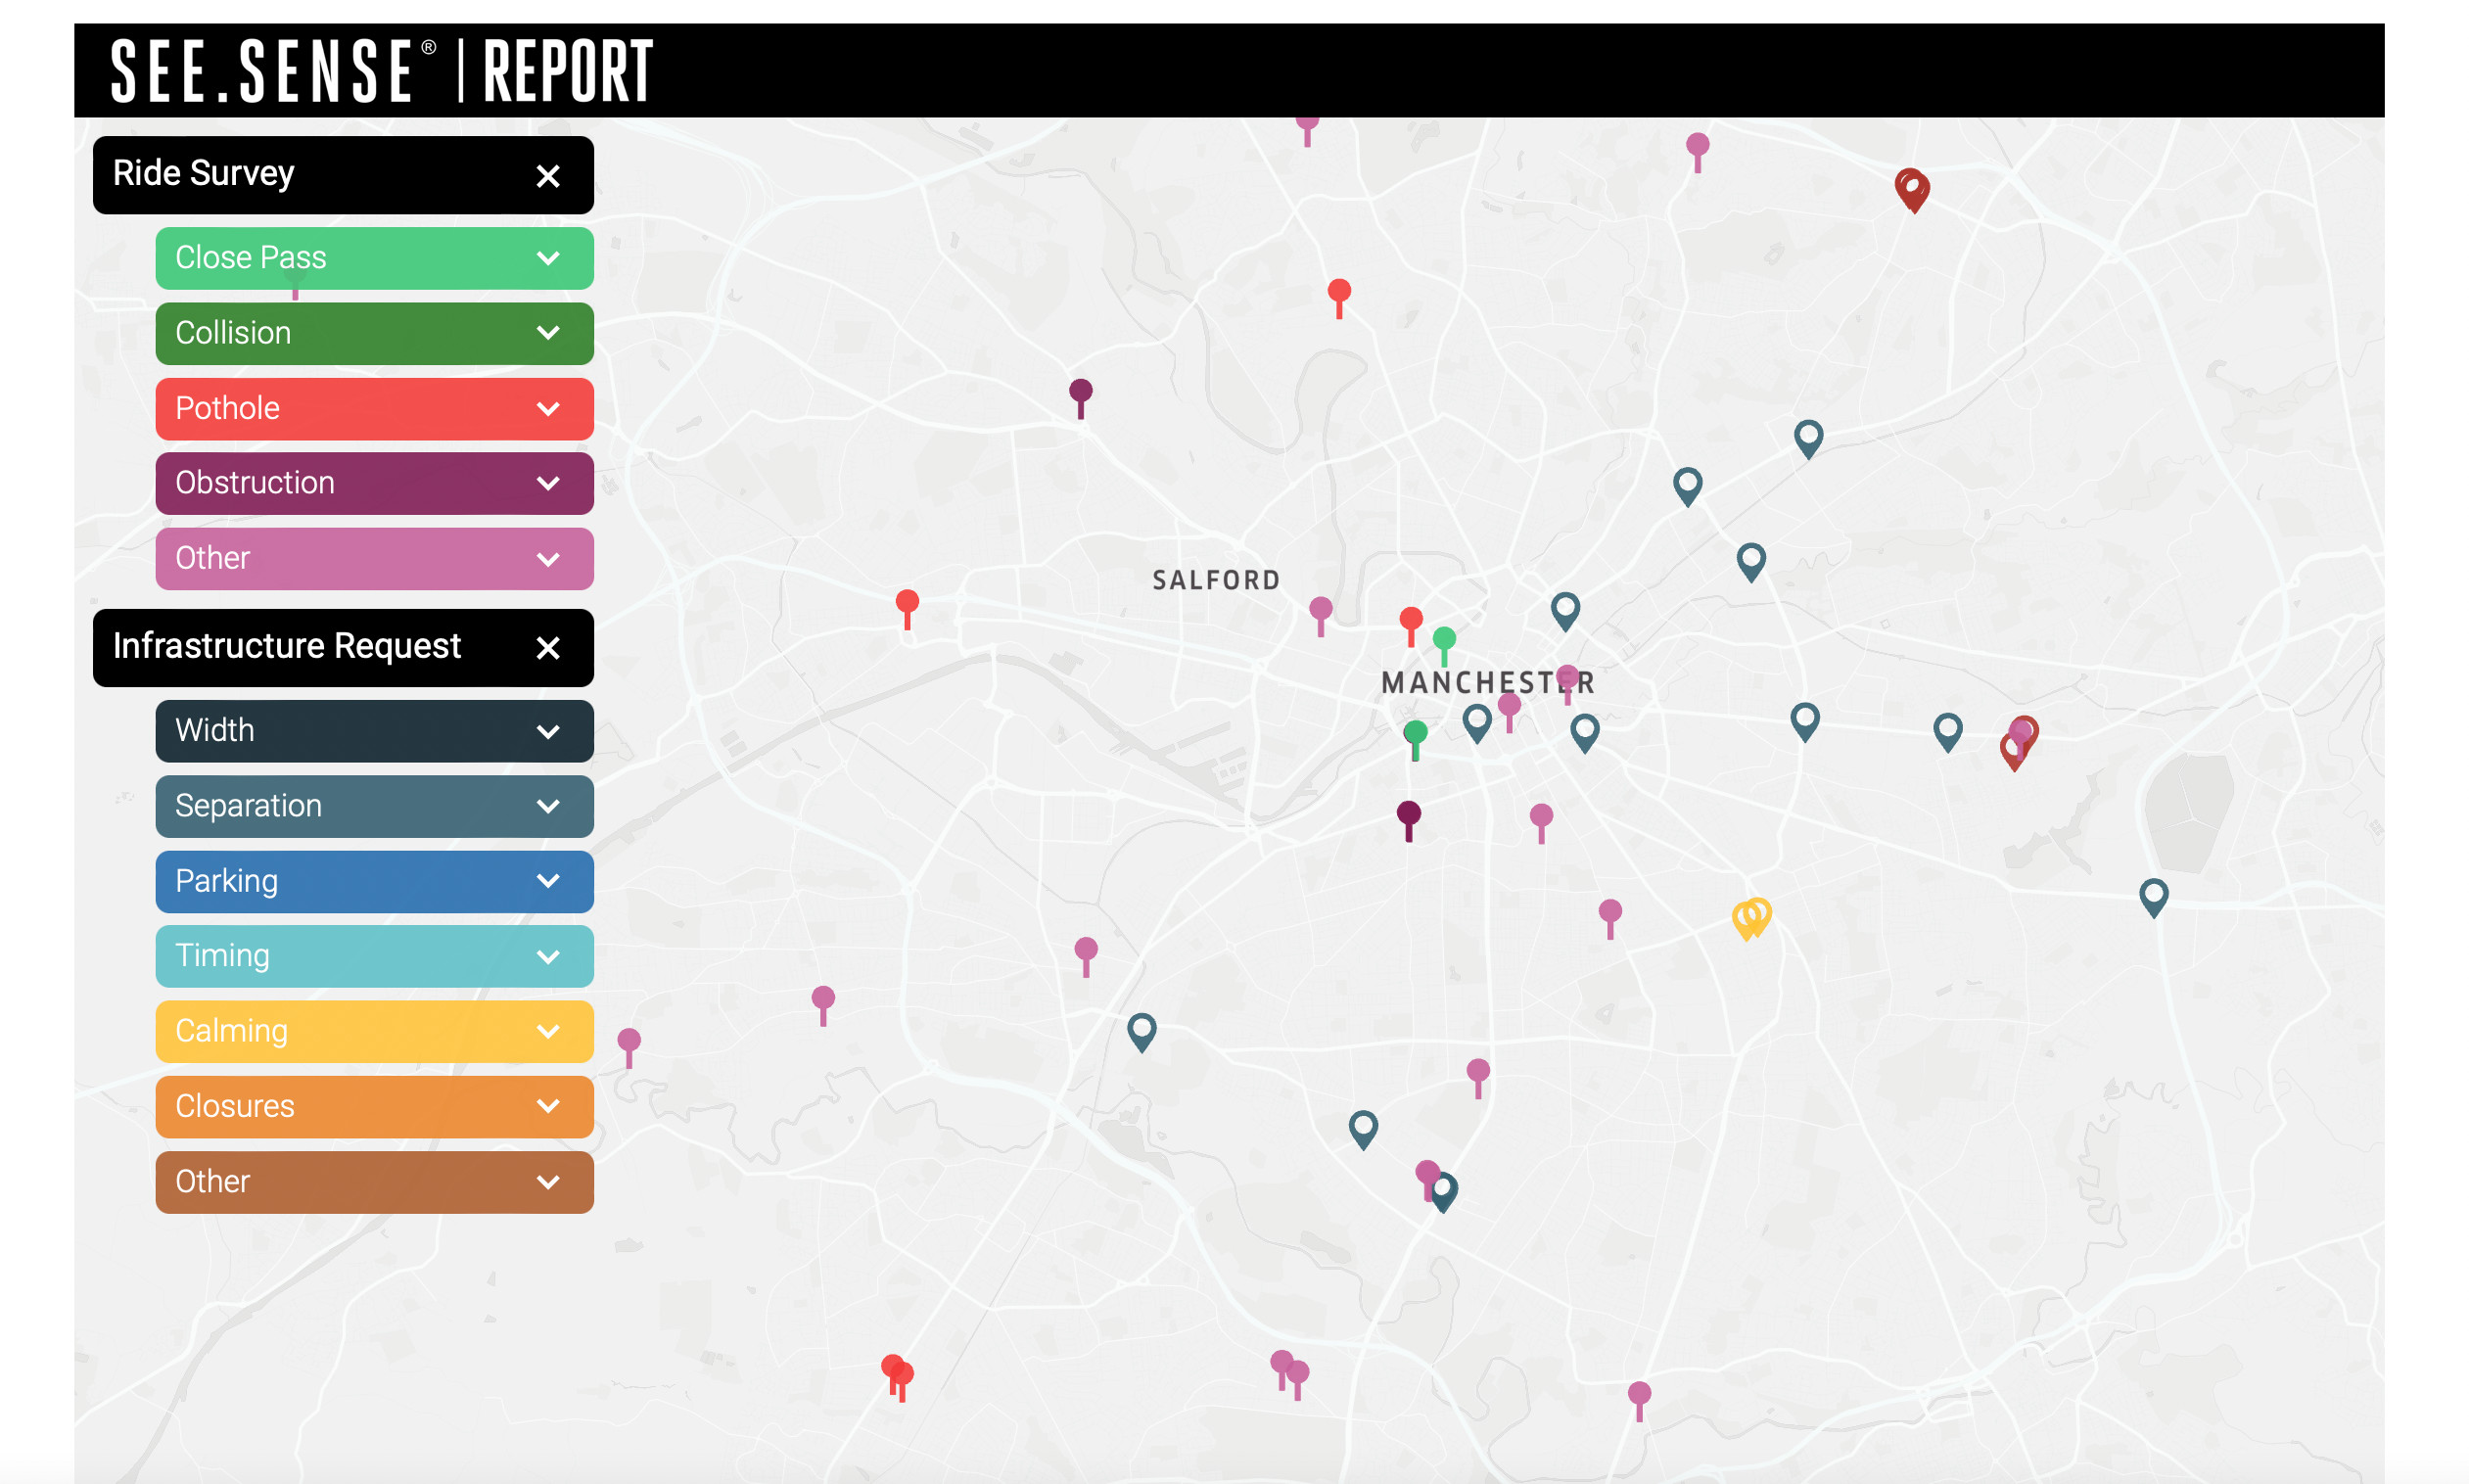
Task: Click the blue-grey Separation pin at far right
Action: tap(2153, 893)
